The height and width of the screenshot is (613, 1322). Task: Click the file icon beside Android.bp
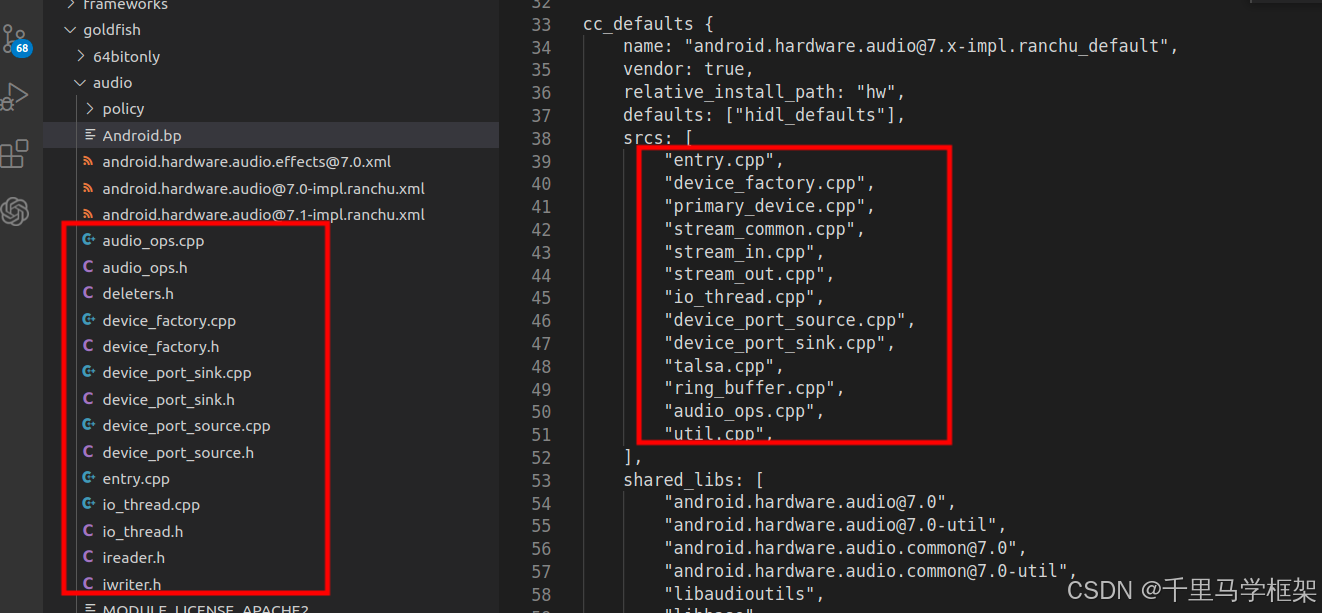click(90, 135)
